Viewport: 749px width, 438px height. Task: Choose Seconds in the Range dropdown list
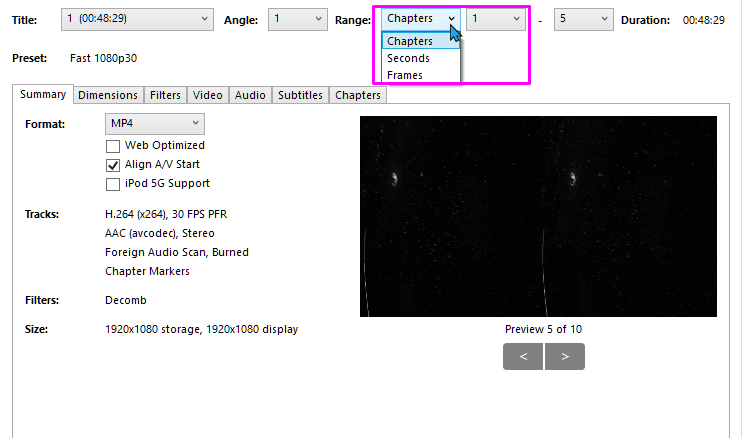(421, 58)
